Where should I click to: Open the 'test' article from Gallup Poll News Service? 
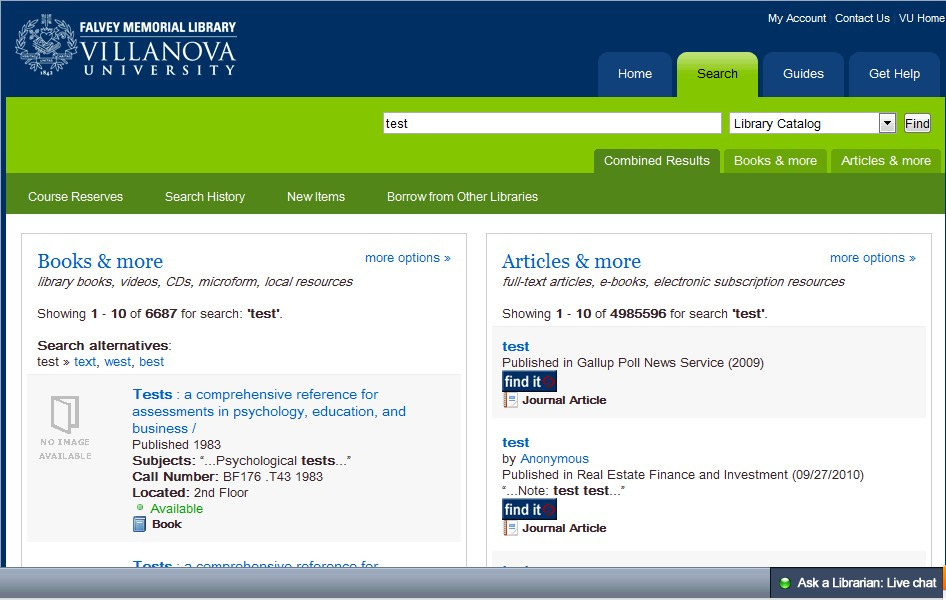(x=515, y=346)
